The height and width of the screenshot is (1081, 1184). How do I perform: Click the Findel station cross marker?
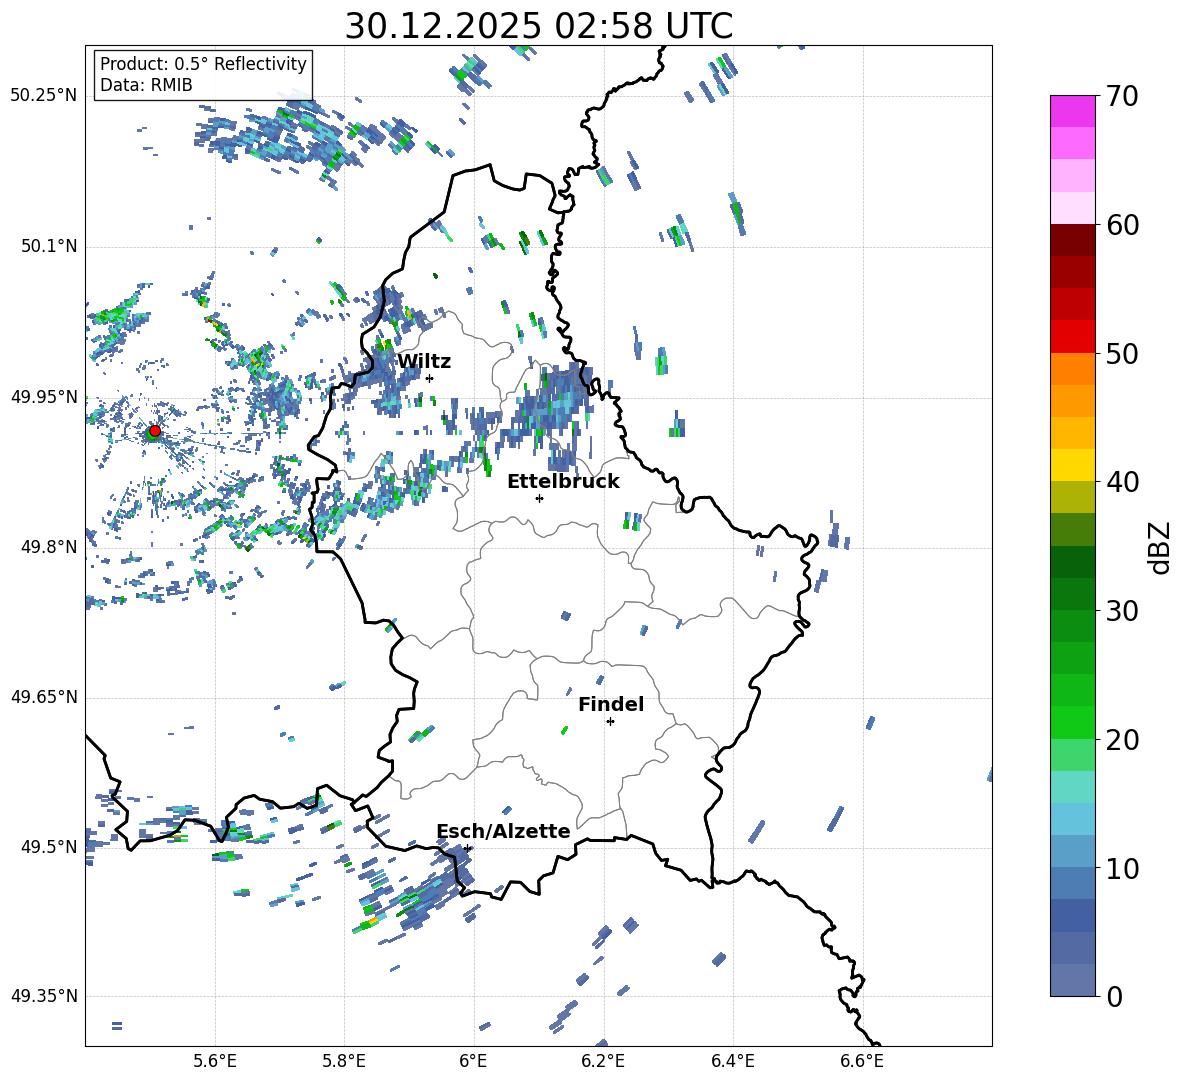pyautogui.click(x=610, y=722)
